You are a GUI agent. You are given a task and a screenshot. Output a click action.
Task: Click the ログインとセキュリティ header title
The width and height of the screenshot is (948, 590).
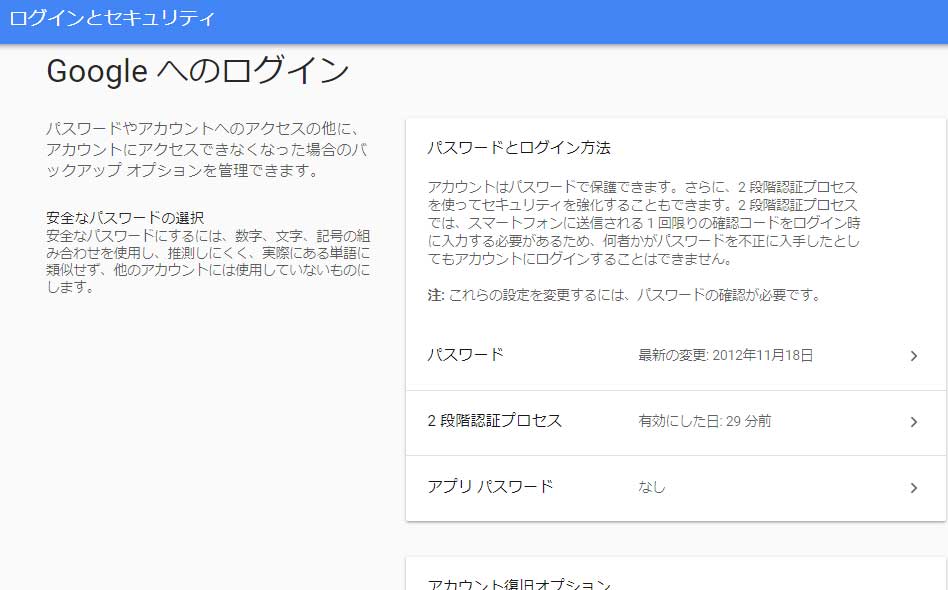tap(111, 18)
